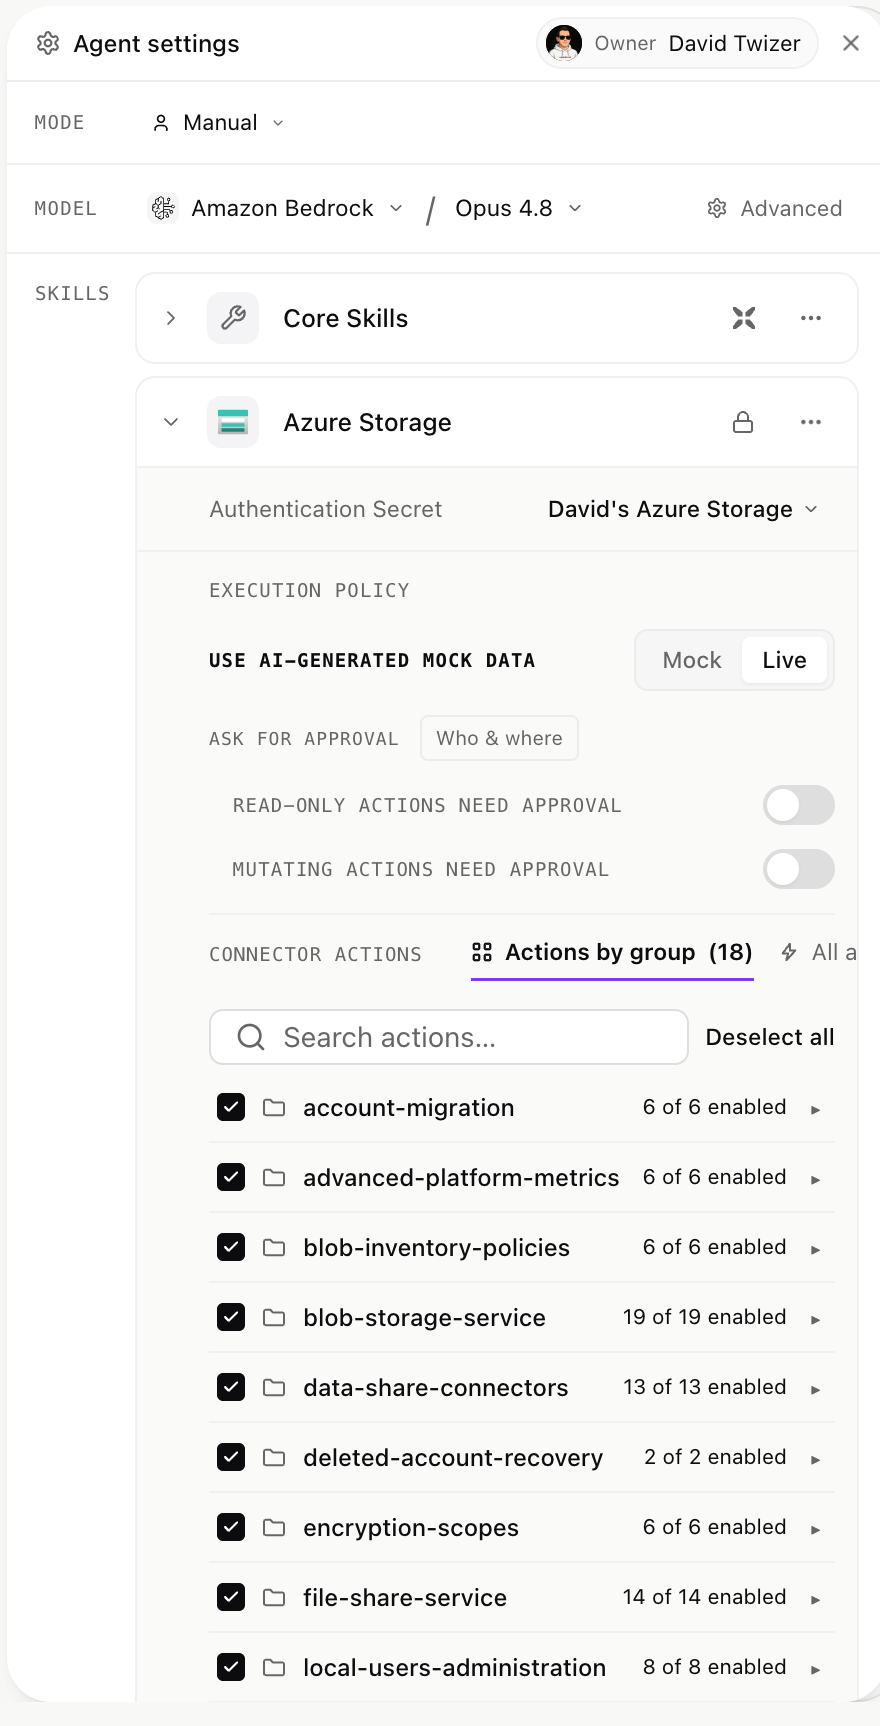Click the magnifier icon in search actions

251,1037
